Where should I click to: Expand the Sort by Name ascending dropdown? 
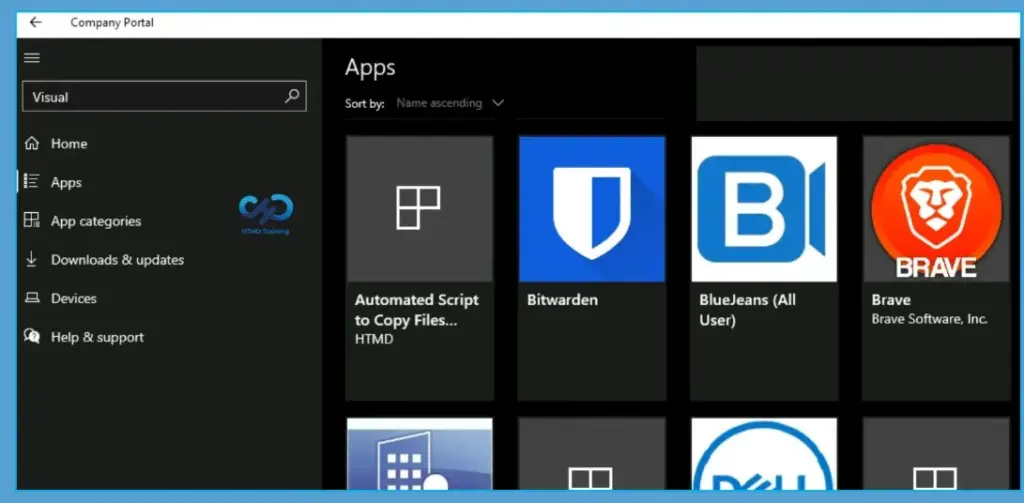pos(451,103)
